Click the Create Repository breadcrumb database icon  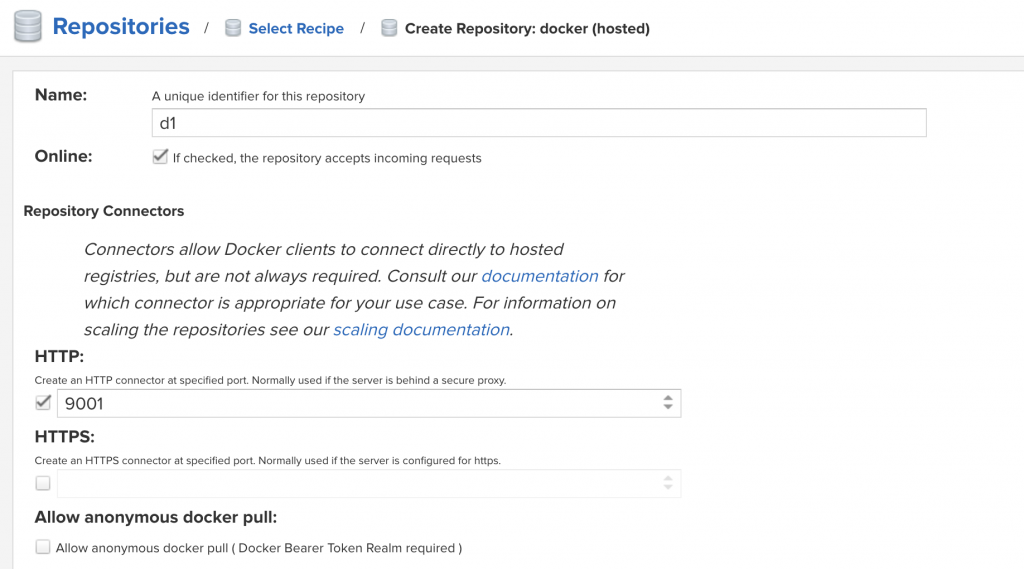click(x=389, y=28)
